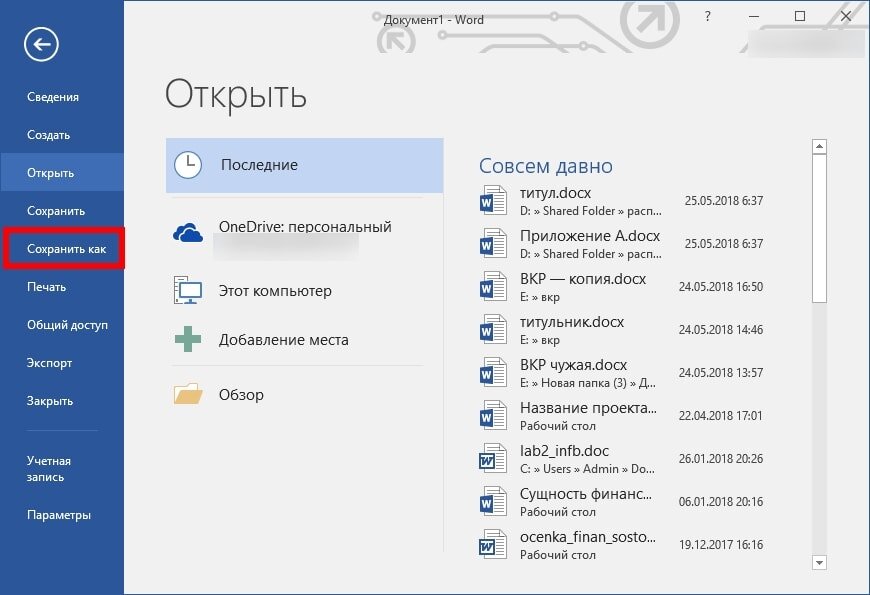Click the Этот компьютер monitor icon
The height and width of the screenshot is (595, 870).
[x=188, y=290]
